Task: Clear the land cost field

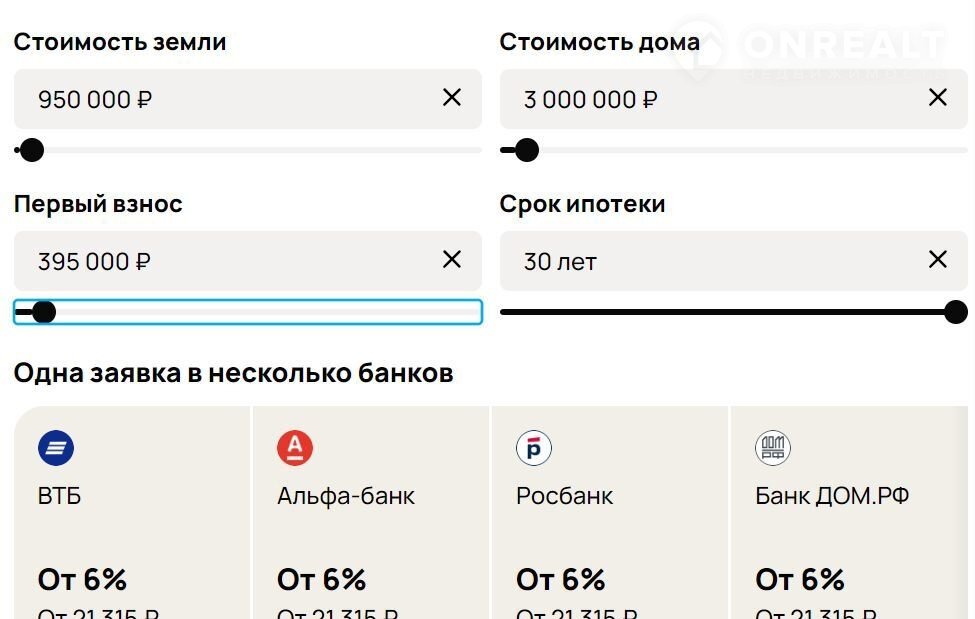Action: pyautogui.click(x=452, y=97)
